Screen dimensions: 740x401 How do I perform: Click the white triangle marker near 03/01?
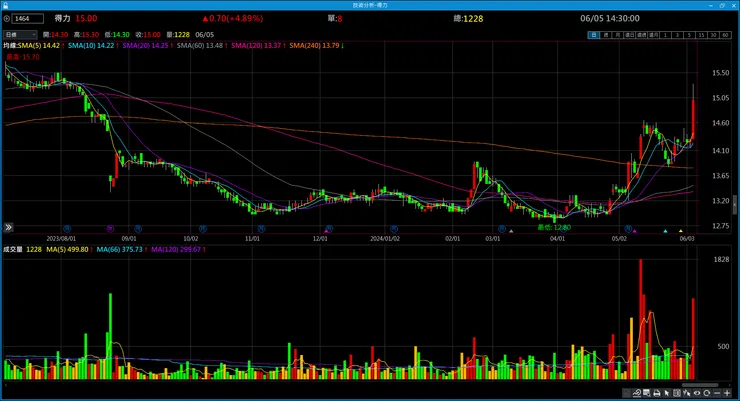coord(511,231)
